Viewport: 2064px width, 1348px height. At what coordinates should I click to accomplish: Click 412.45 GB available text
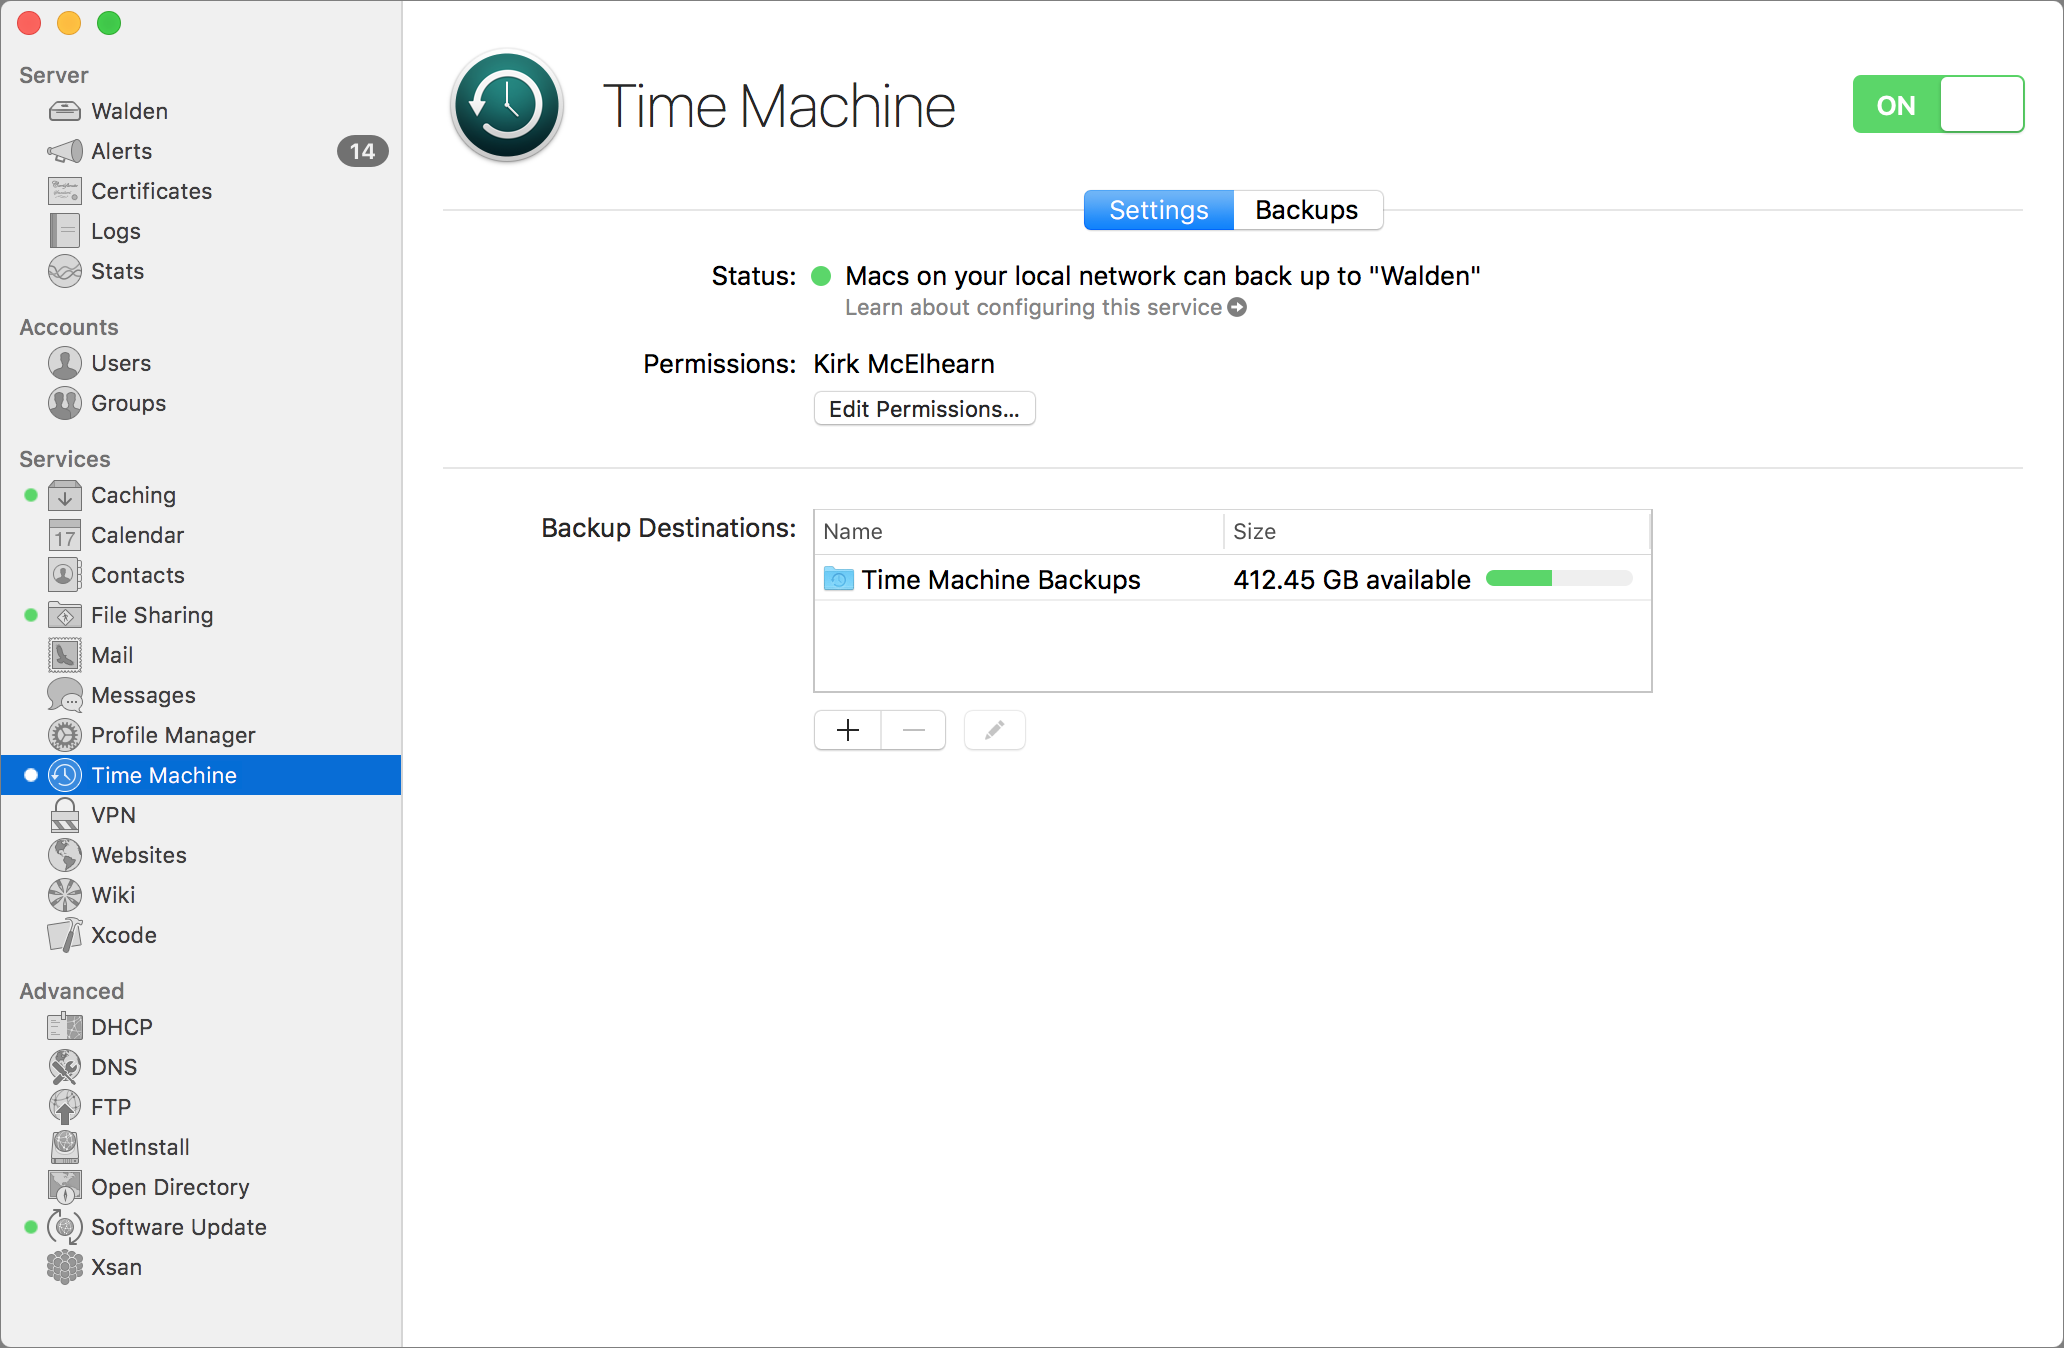click(x=1352, y=580)
